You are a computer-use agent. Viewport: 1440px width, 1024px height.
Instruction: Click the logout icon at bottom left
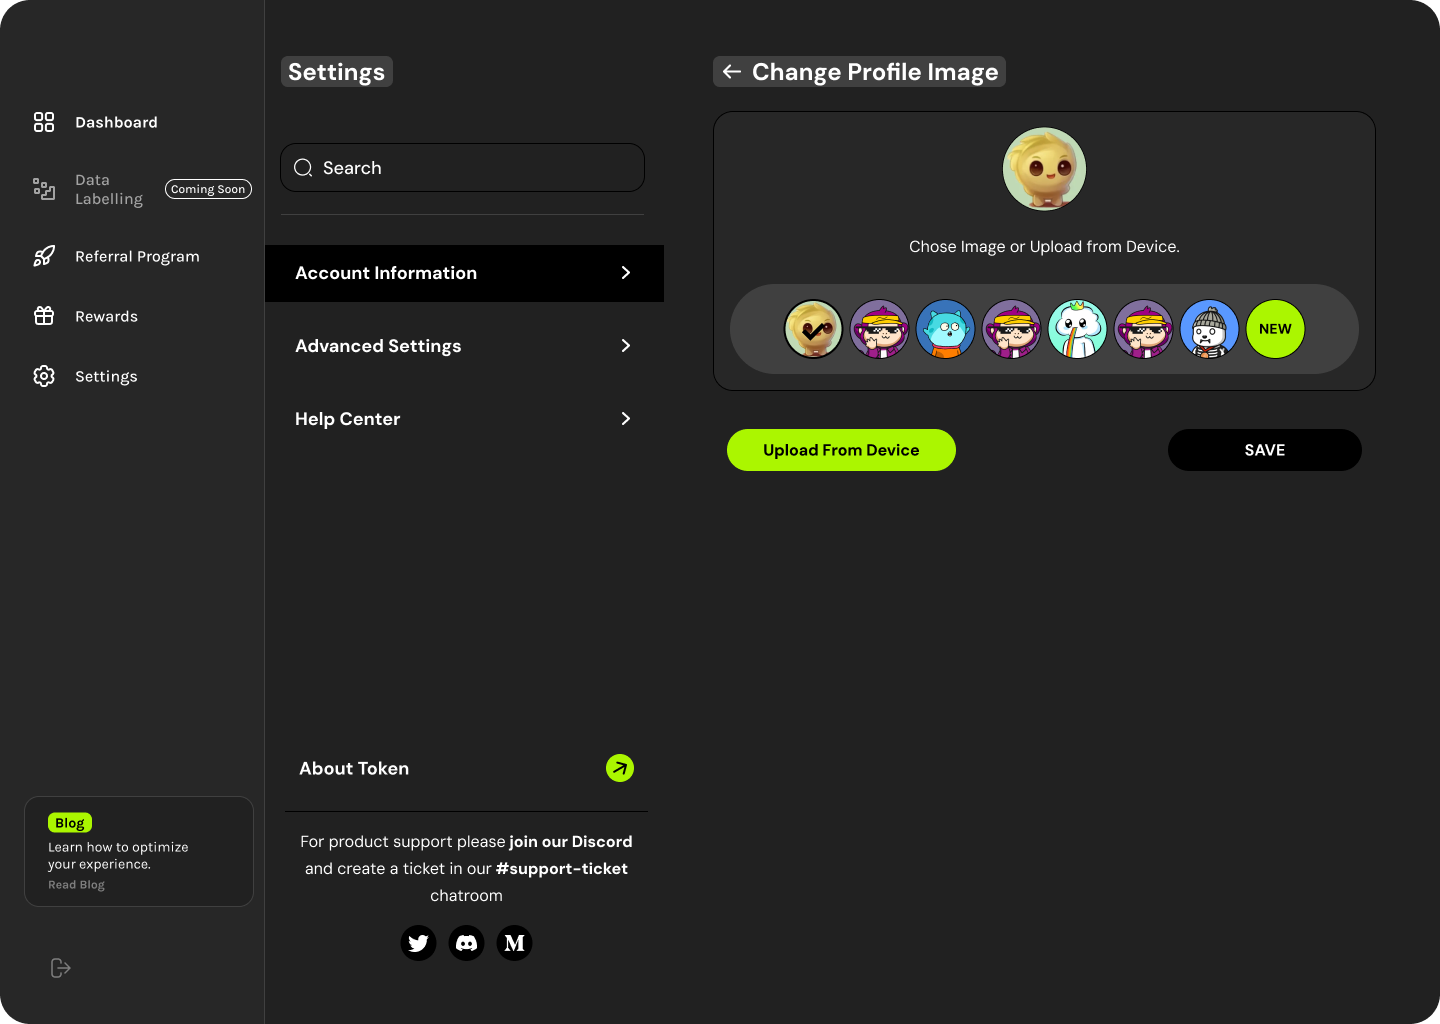[x=60, y=968]
